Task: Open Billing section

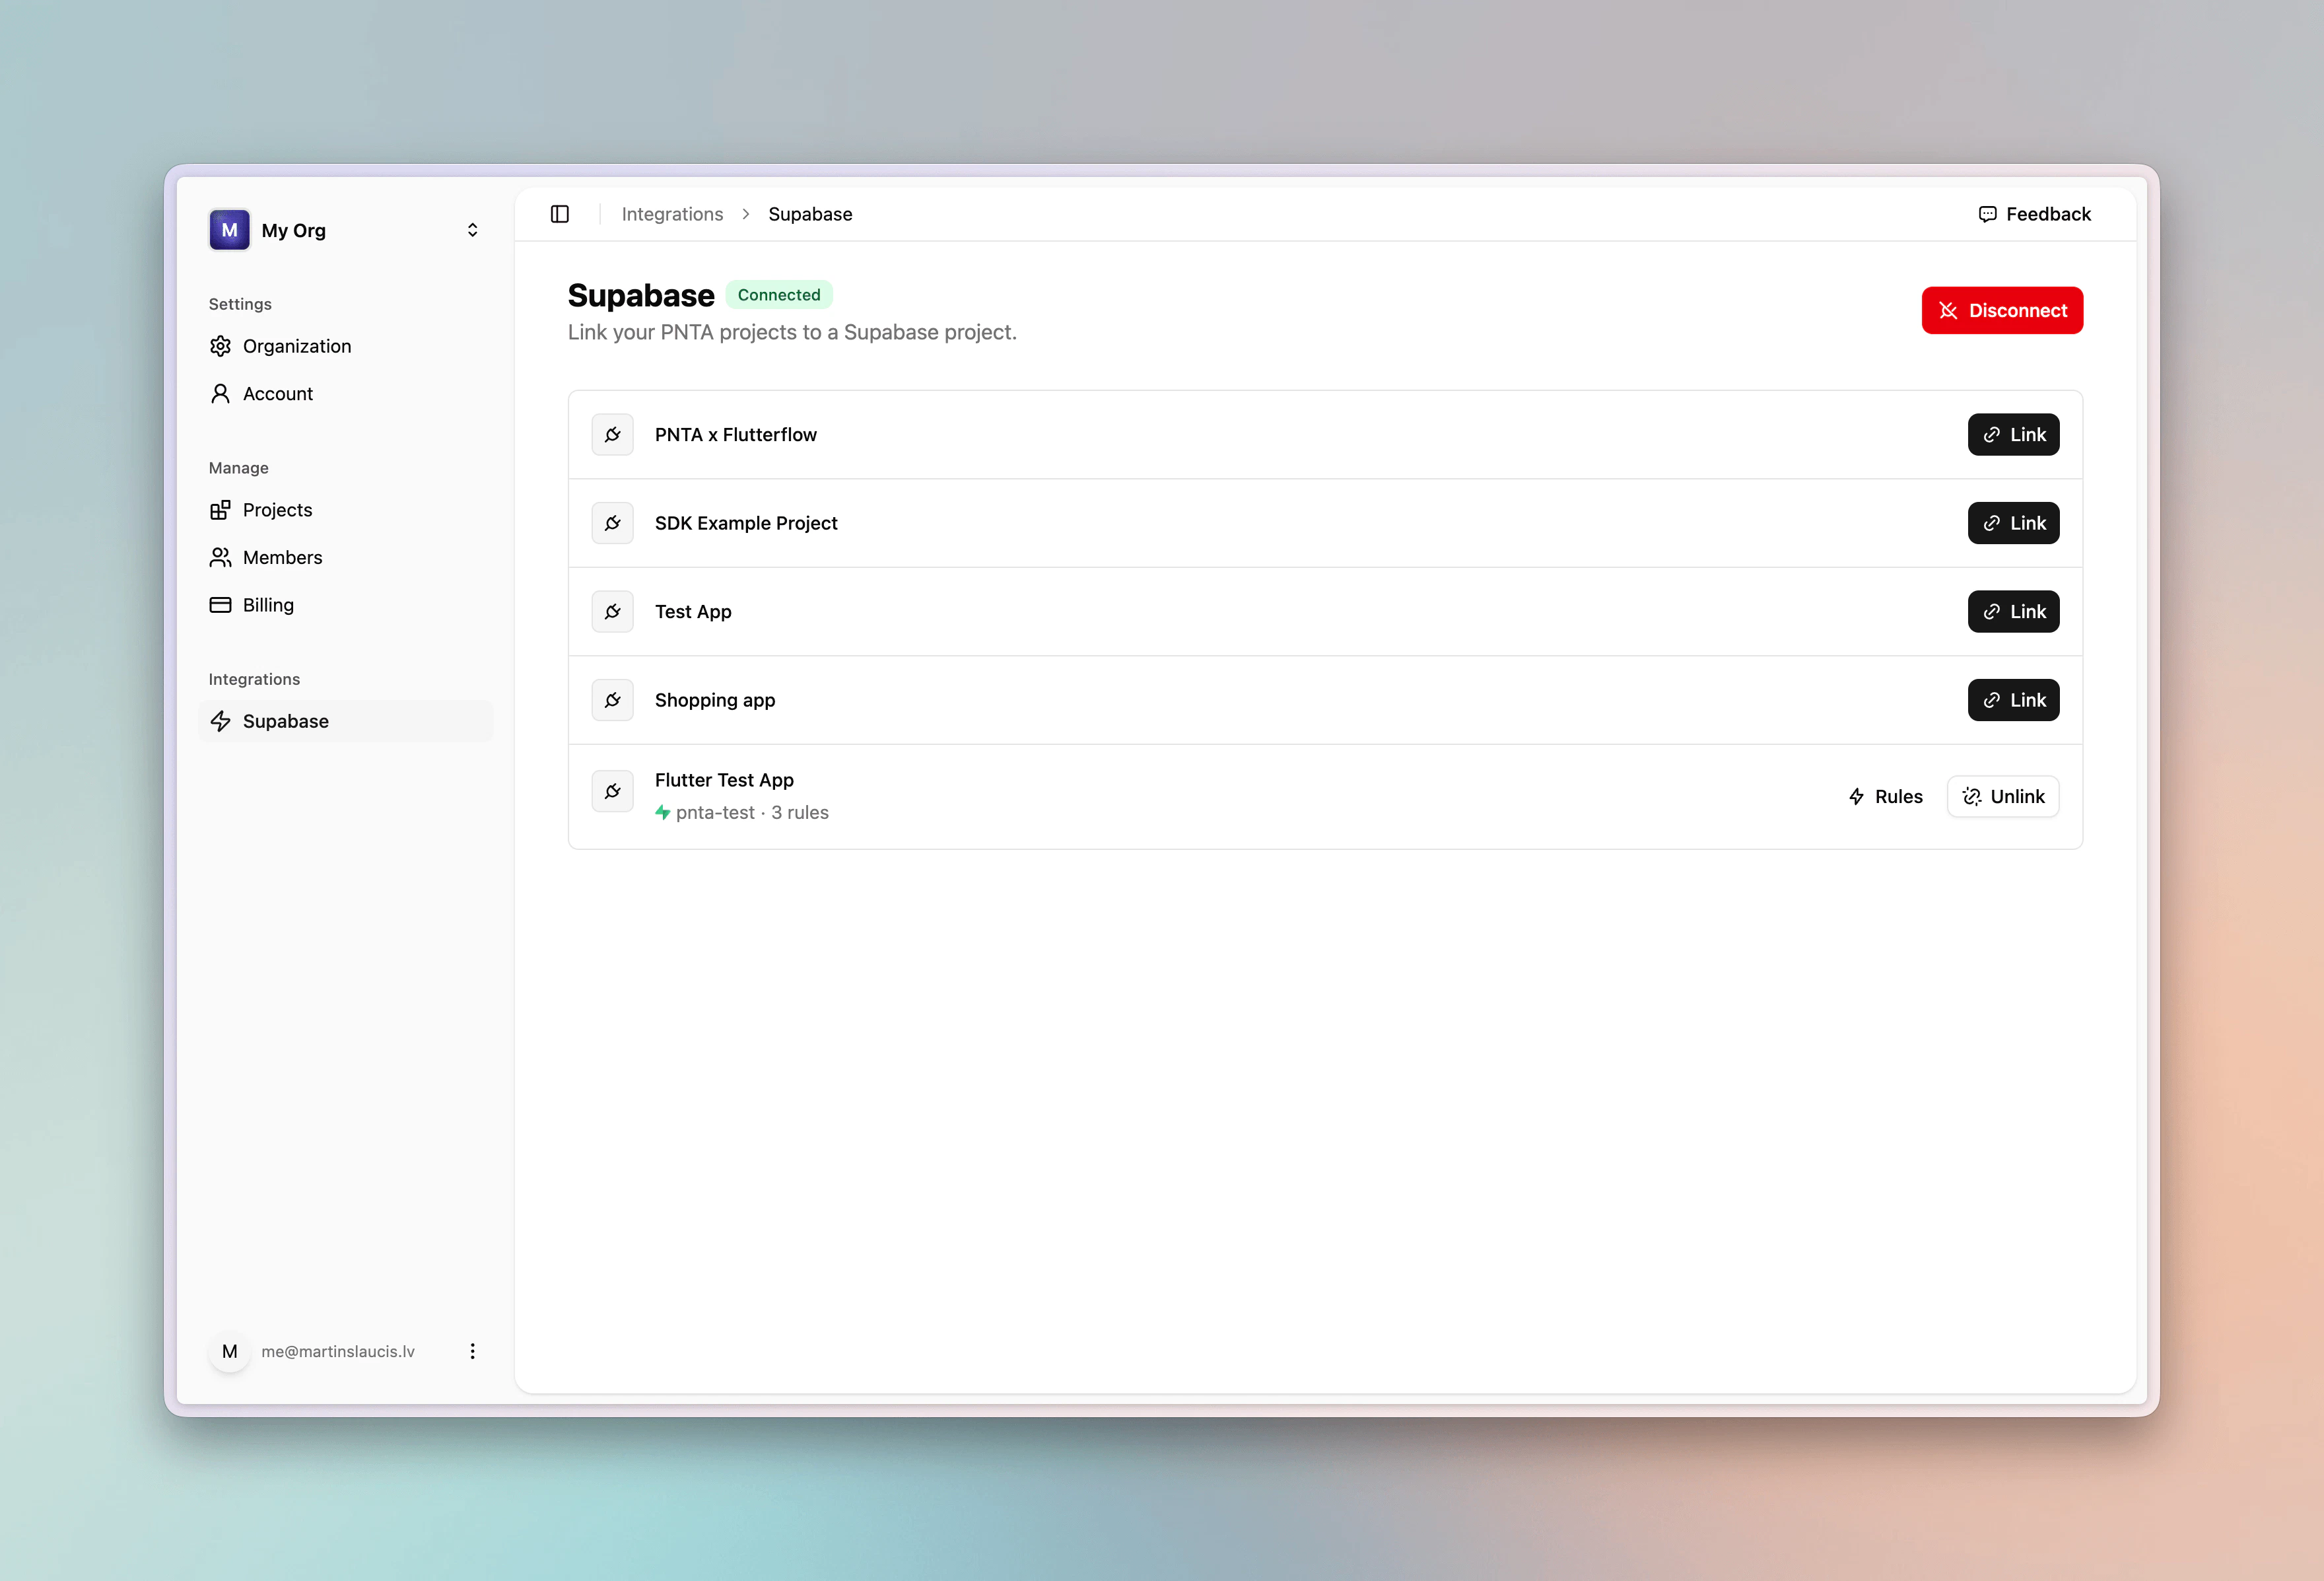Action: point(346,605)
